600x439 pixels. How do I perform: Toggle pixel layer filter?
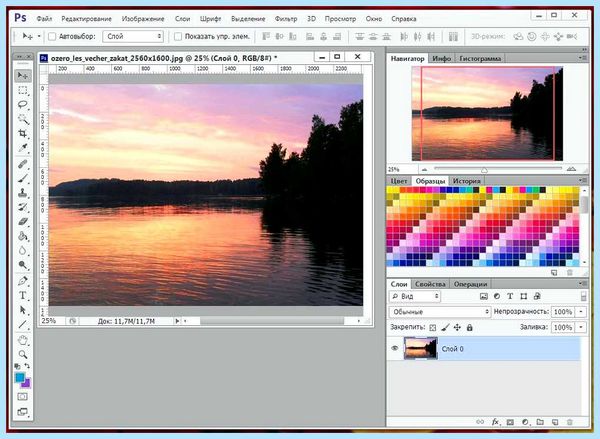click(x=484, y=296)
